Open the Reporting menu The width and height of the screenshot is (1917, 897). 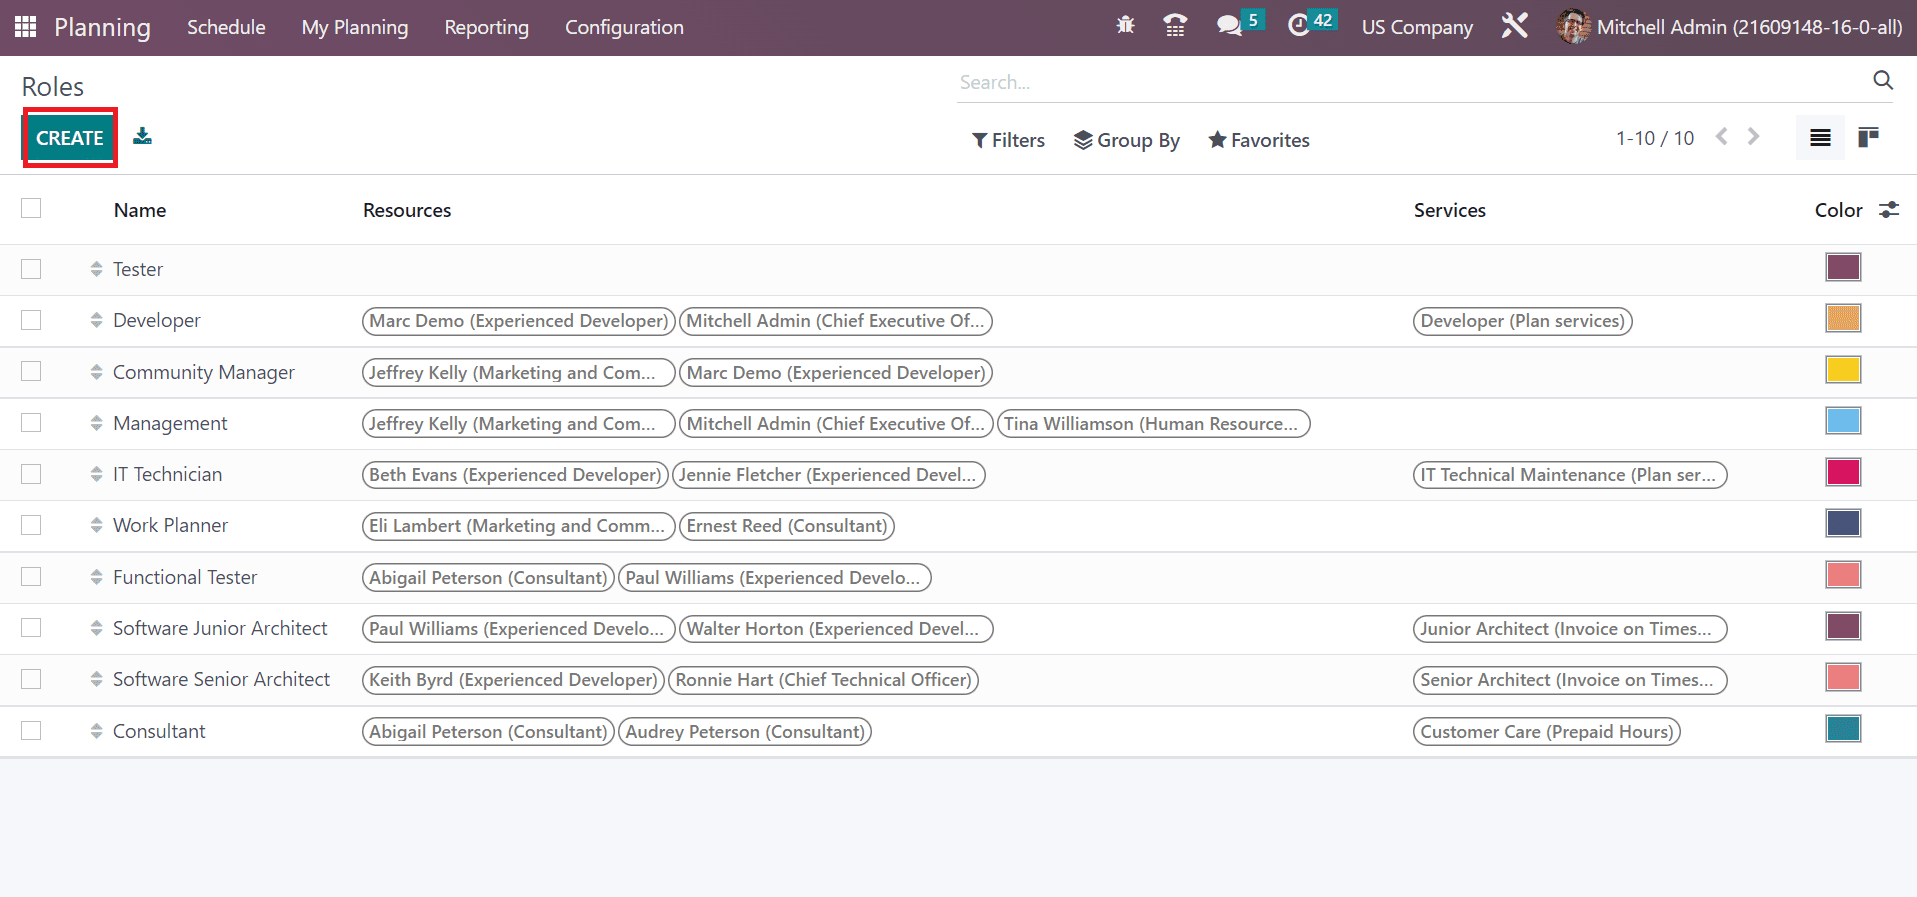point(486,27)
